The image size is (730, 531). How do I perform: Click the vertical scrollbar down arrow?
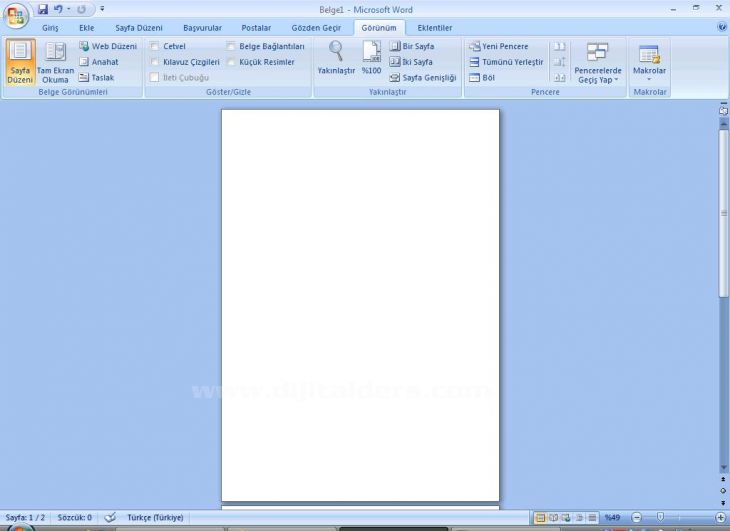tap(723, 468)
